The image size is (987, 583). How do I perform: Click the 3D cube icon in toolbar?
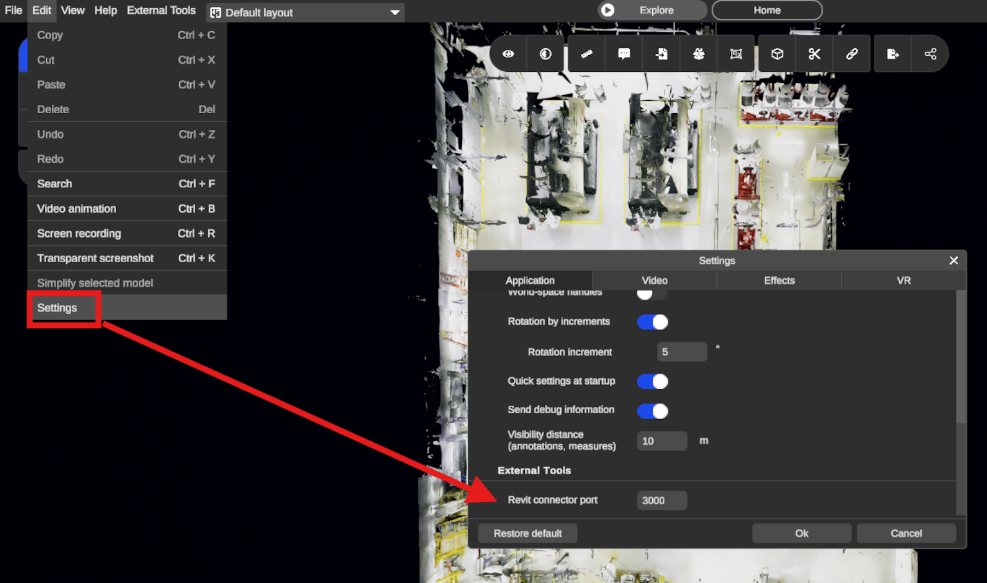(x=777, y=54)
